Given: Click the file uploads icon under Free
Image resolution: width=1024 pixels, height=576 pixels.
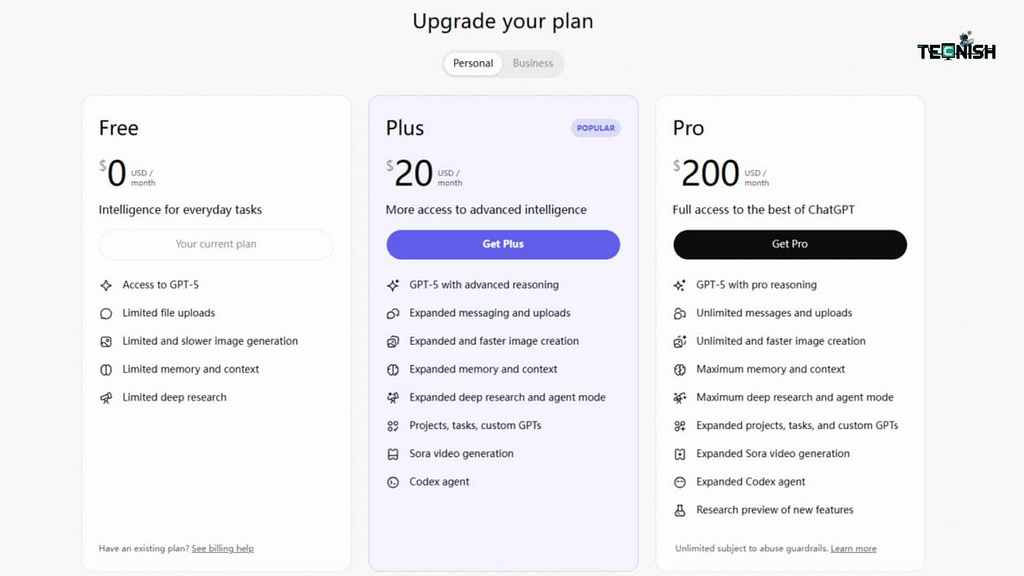Looking at the screenshot, I should (x=105, y=313).
